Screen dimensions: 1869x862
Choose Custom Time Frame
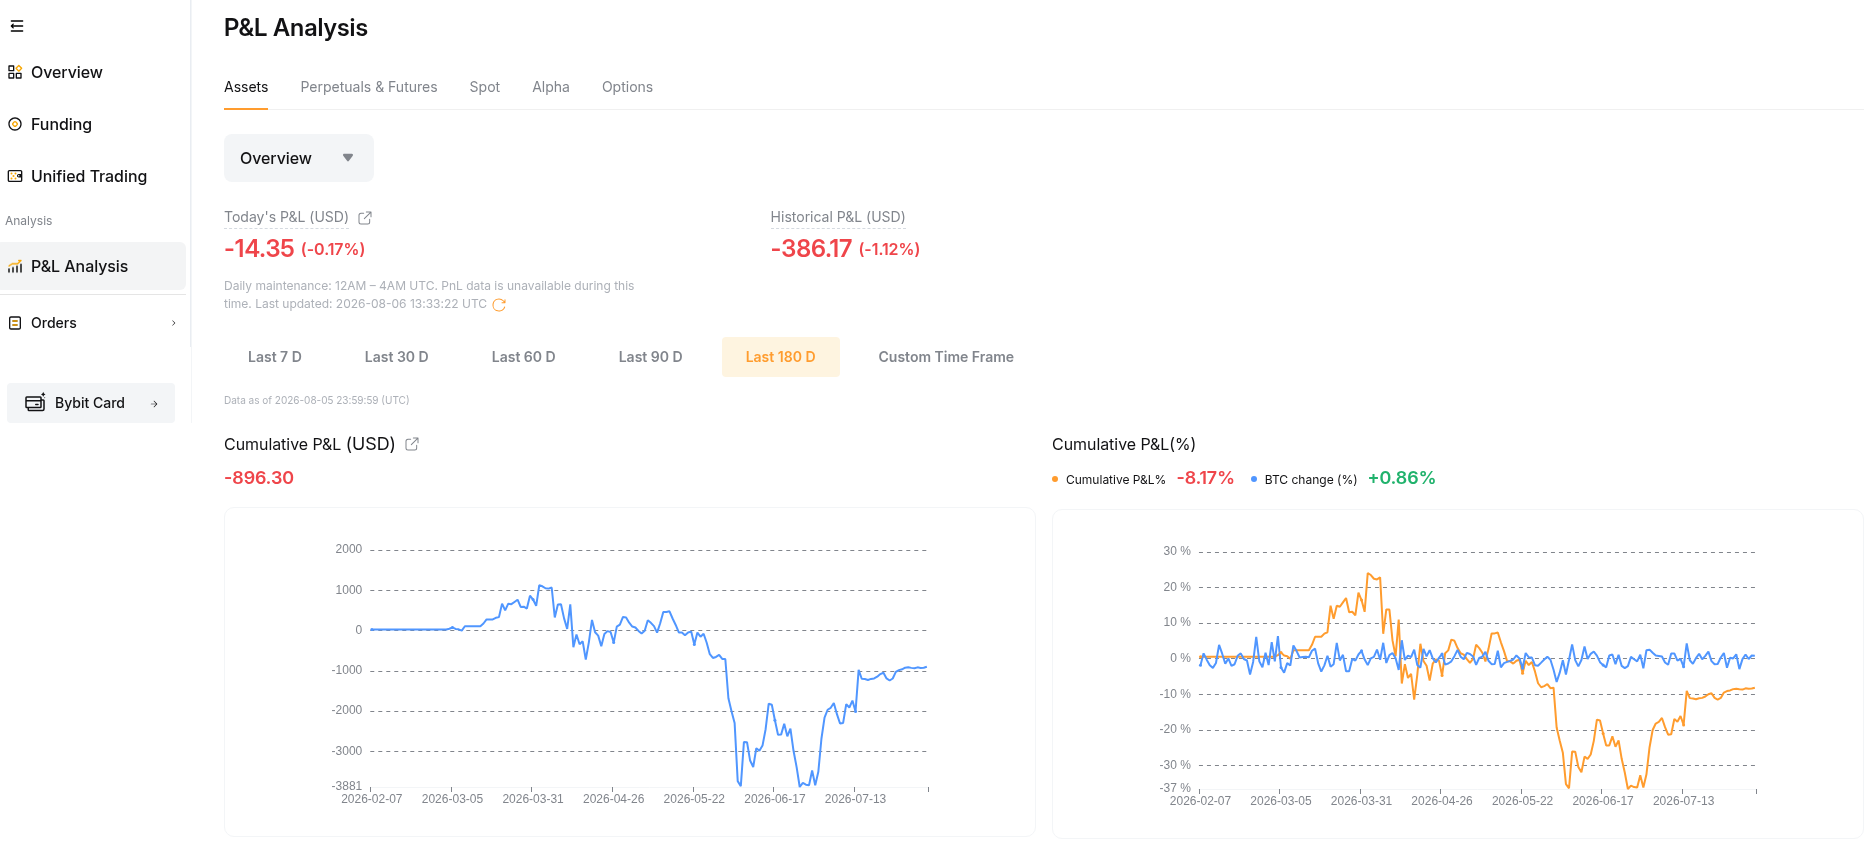946,357
